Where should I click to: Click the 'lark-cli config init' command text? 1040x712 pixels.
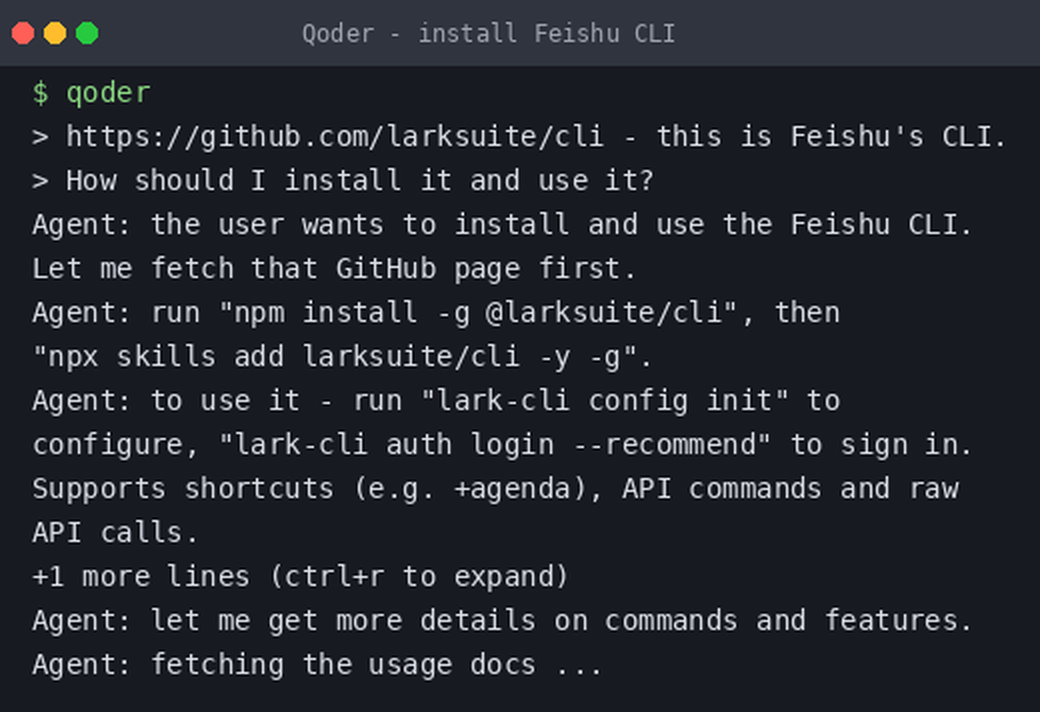605,401
